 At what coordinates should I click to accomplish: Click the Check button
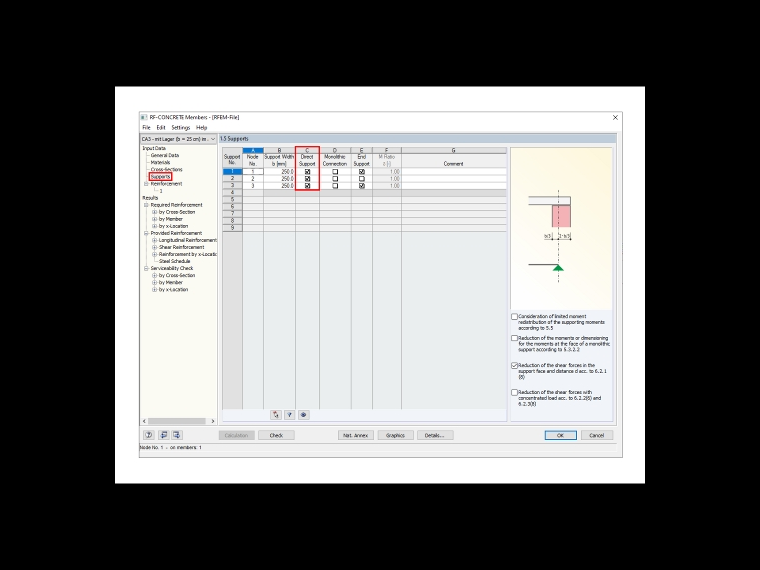pos(276,435)
